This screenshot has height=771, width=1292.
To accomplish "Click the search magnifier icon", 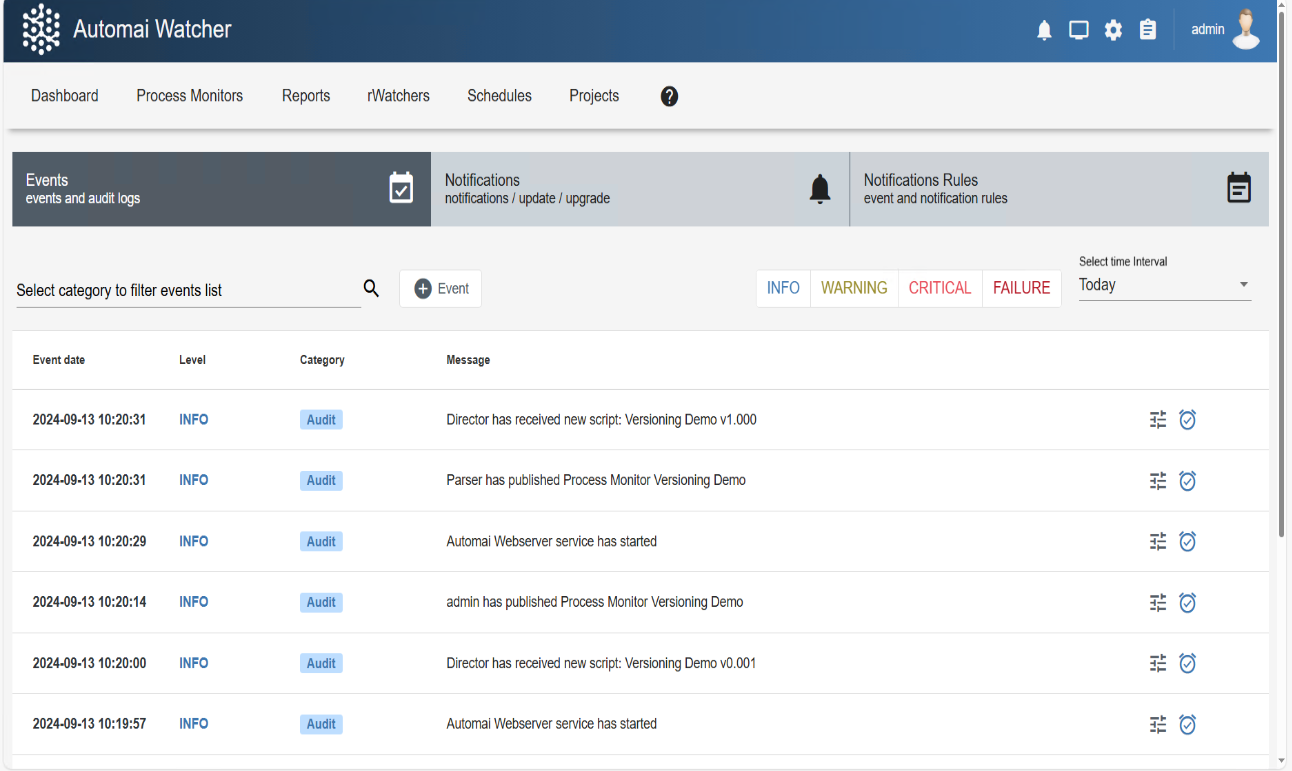I will click(x=371, y=289).
